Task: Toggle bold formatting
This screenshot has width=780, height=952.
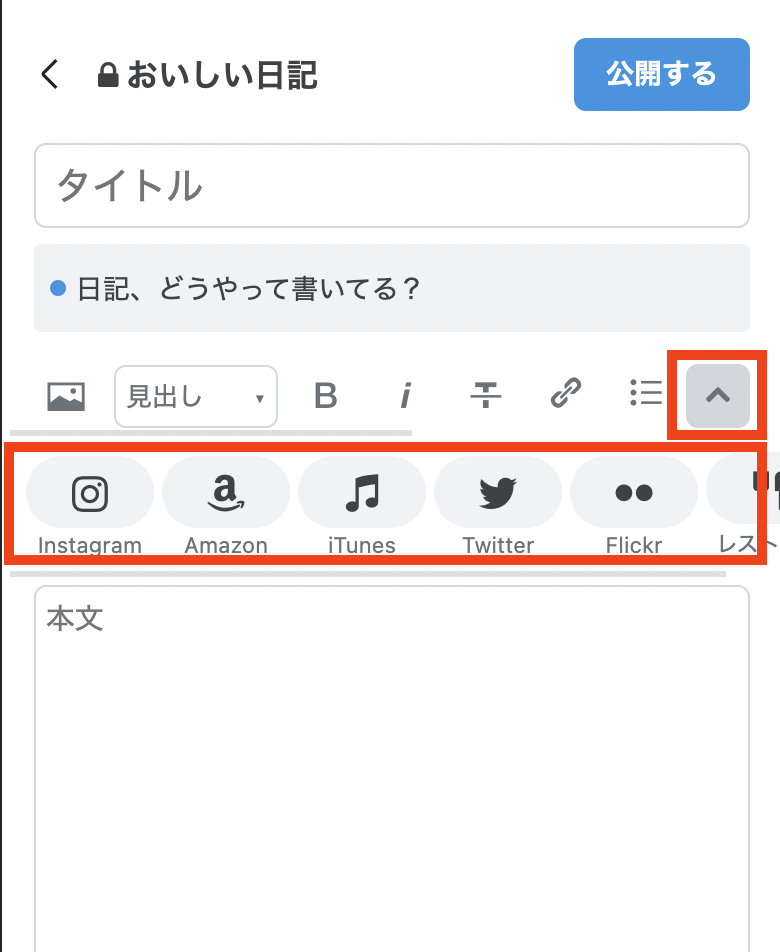Action: click(325, 396)
